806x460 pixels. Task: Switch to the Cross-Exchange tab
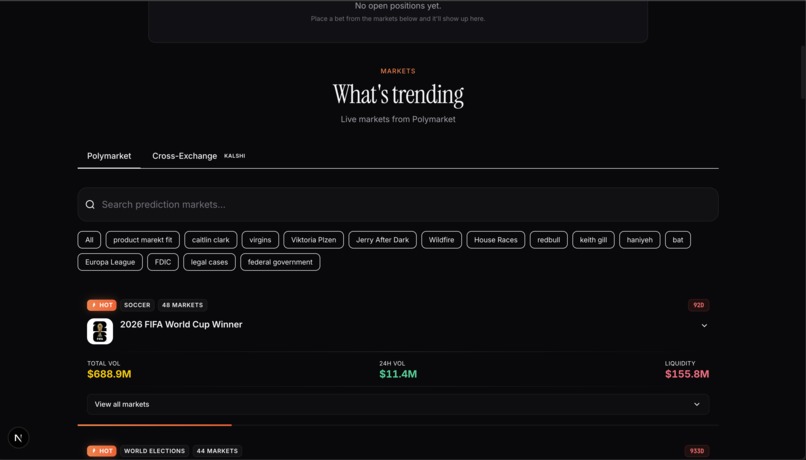(185, 156)
